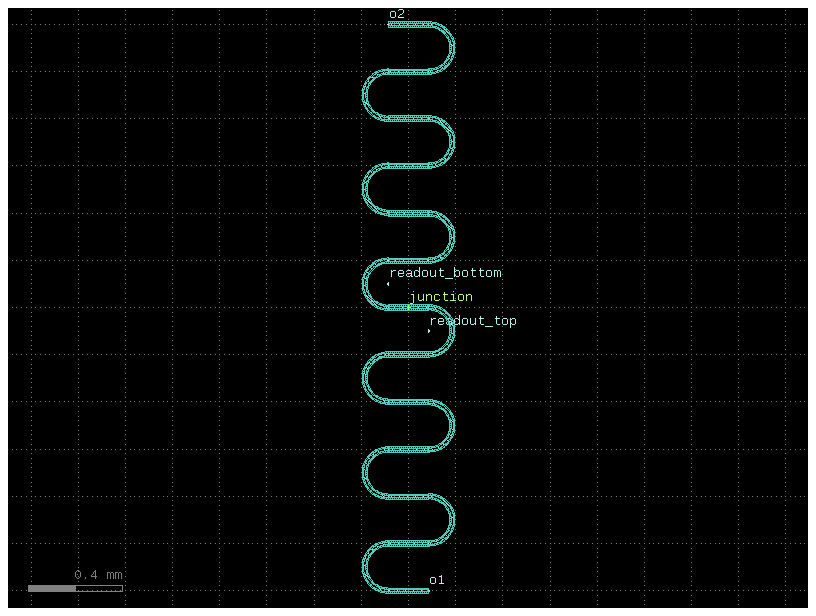Click the bottommost right-side meander bend

[454, 519]
